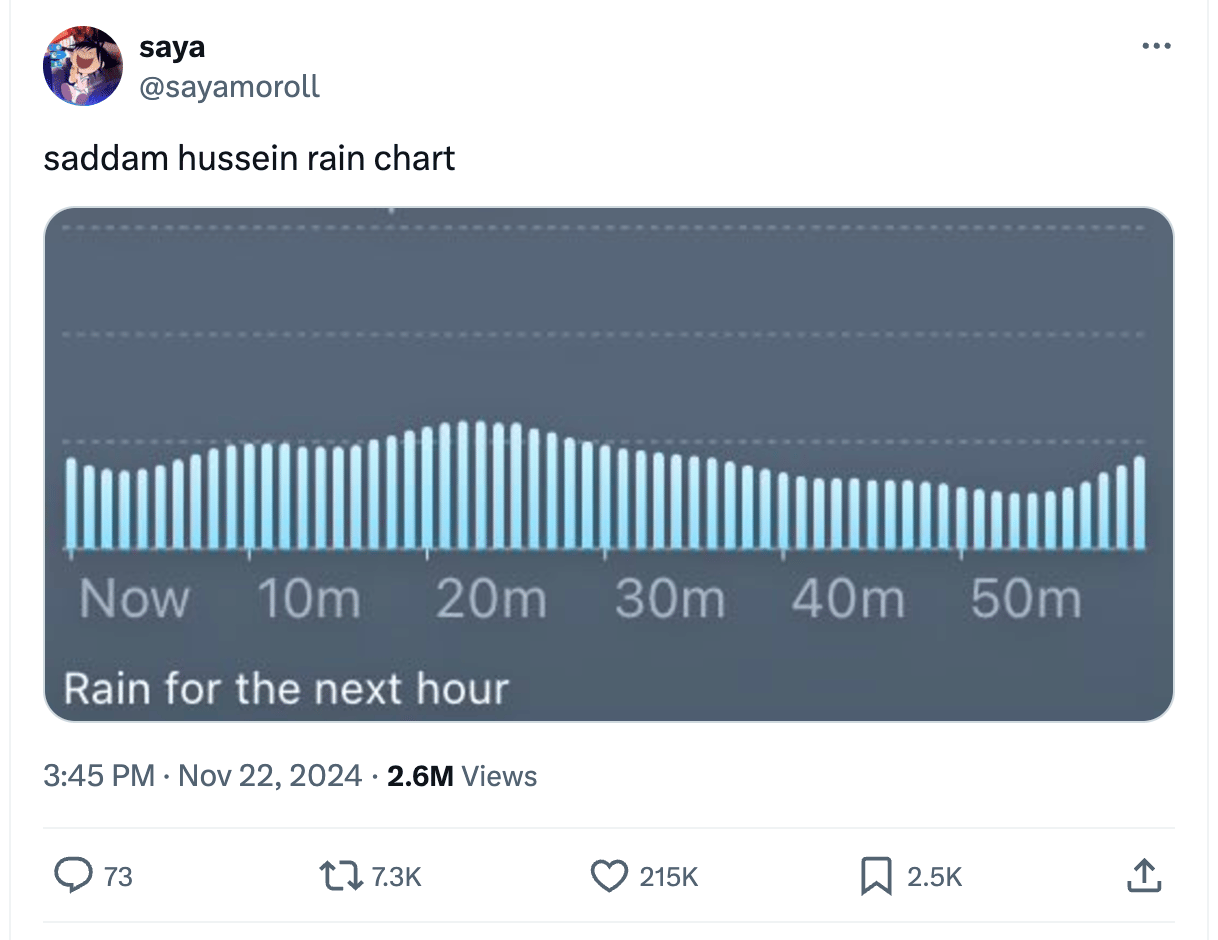Click the reply speech bubble icon
1218x940 pixels.
pyautogui.click(x=72, y=877)
